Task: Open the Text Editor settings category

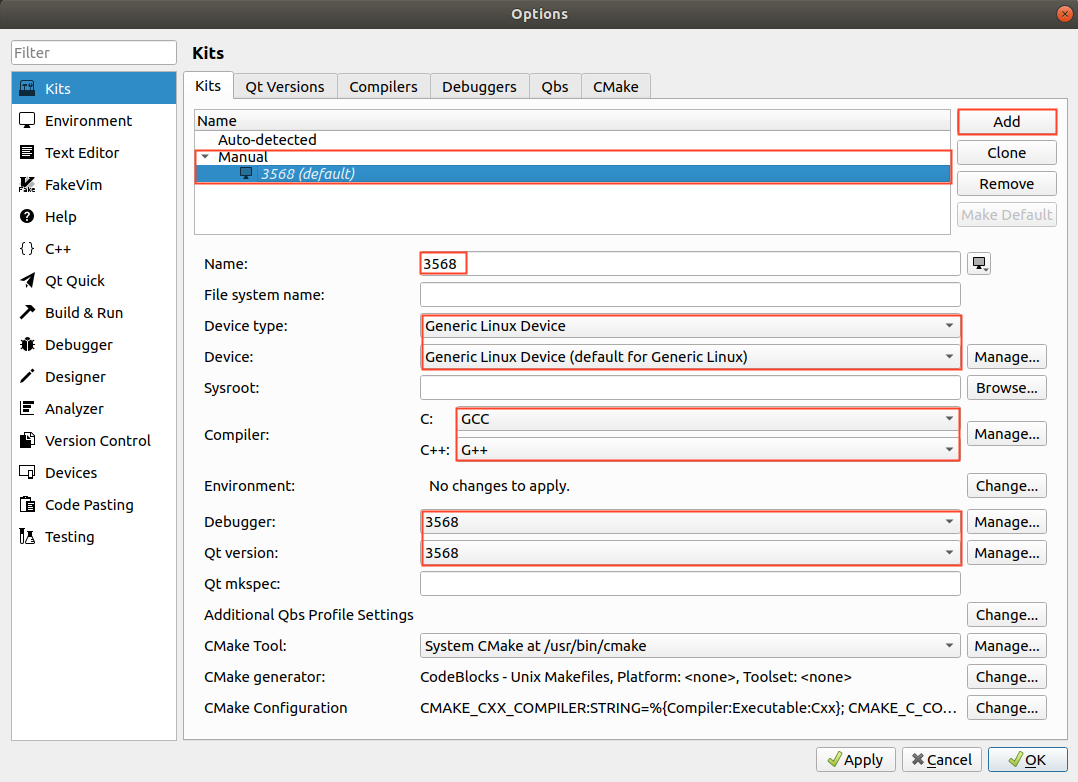Action: tap(81, 153)
